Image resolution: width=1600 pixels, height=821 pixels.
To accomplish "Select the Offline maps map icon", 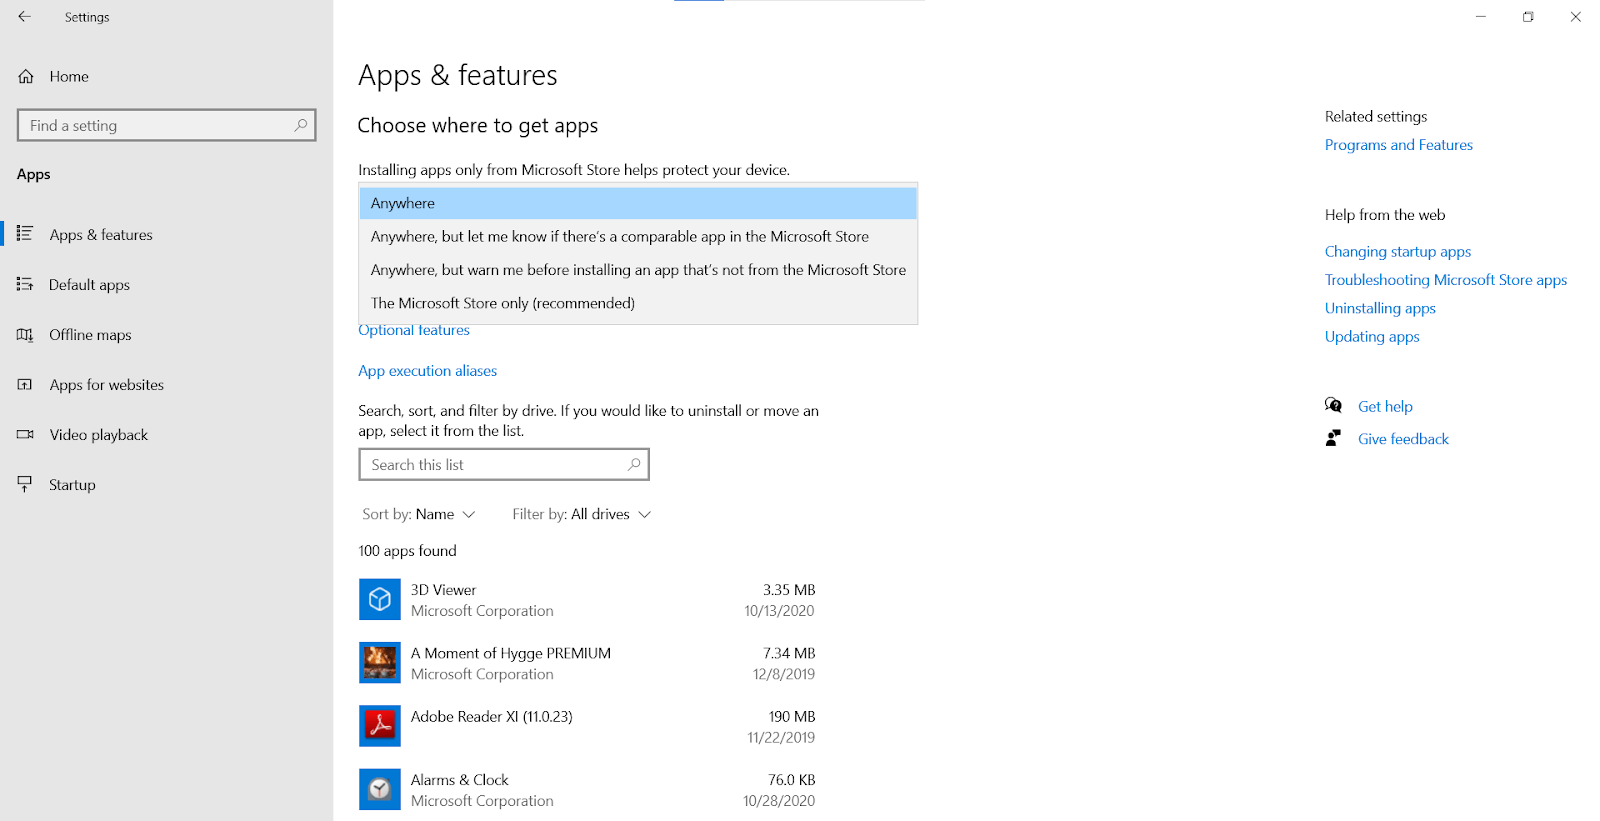I will pyautogui.click(x=25, y=334).
